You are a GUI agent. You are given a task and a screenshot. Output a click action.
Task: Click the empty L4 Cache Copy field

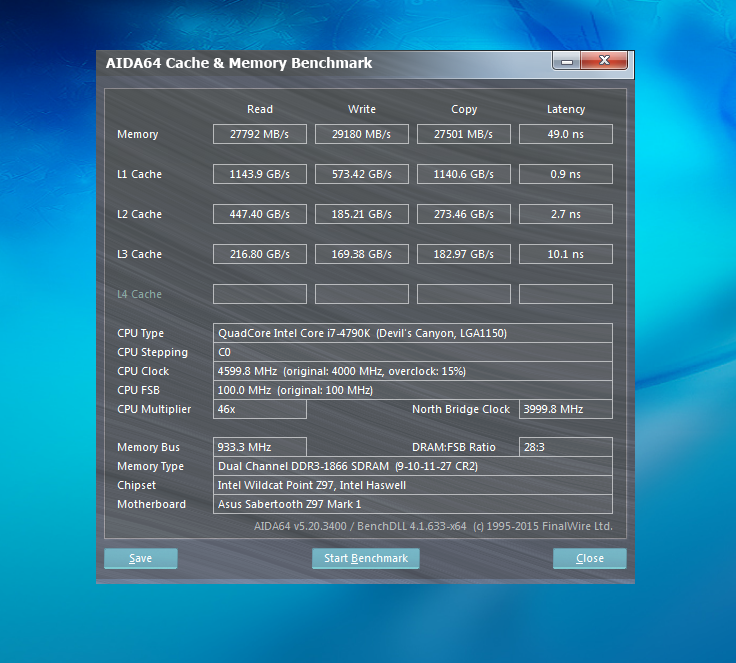(464, 294)
